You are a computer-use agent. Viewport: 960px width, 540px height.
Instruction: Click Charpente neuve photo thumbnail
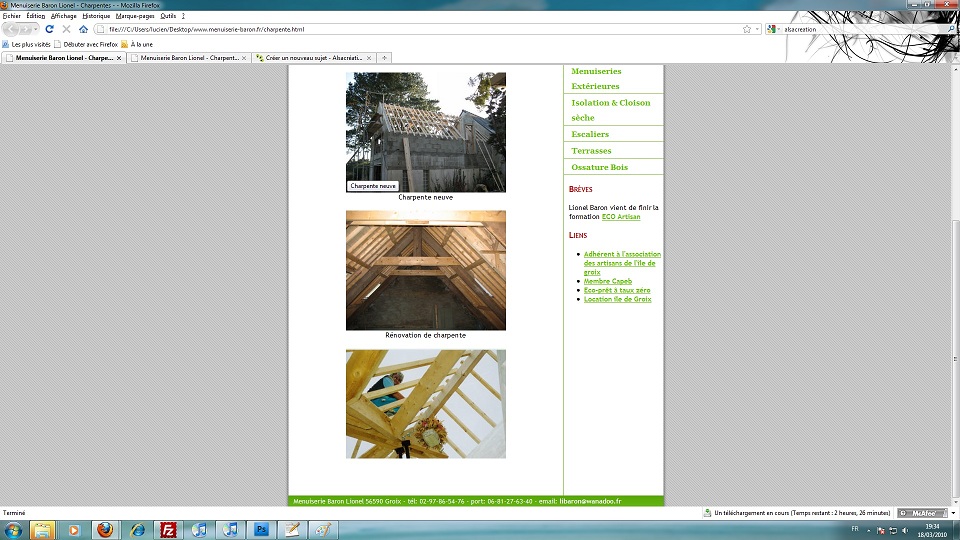point(426,132)
